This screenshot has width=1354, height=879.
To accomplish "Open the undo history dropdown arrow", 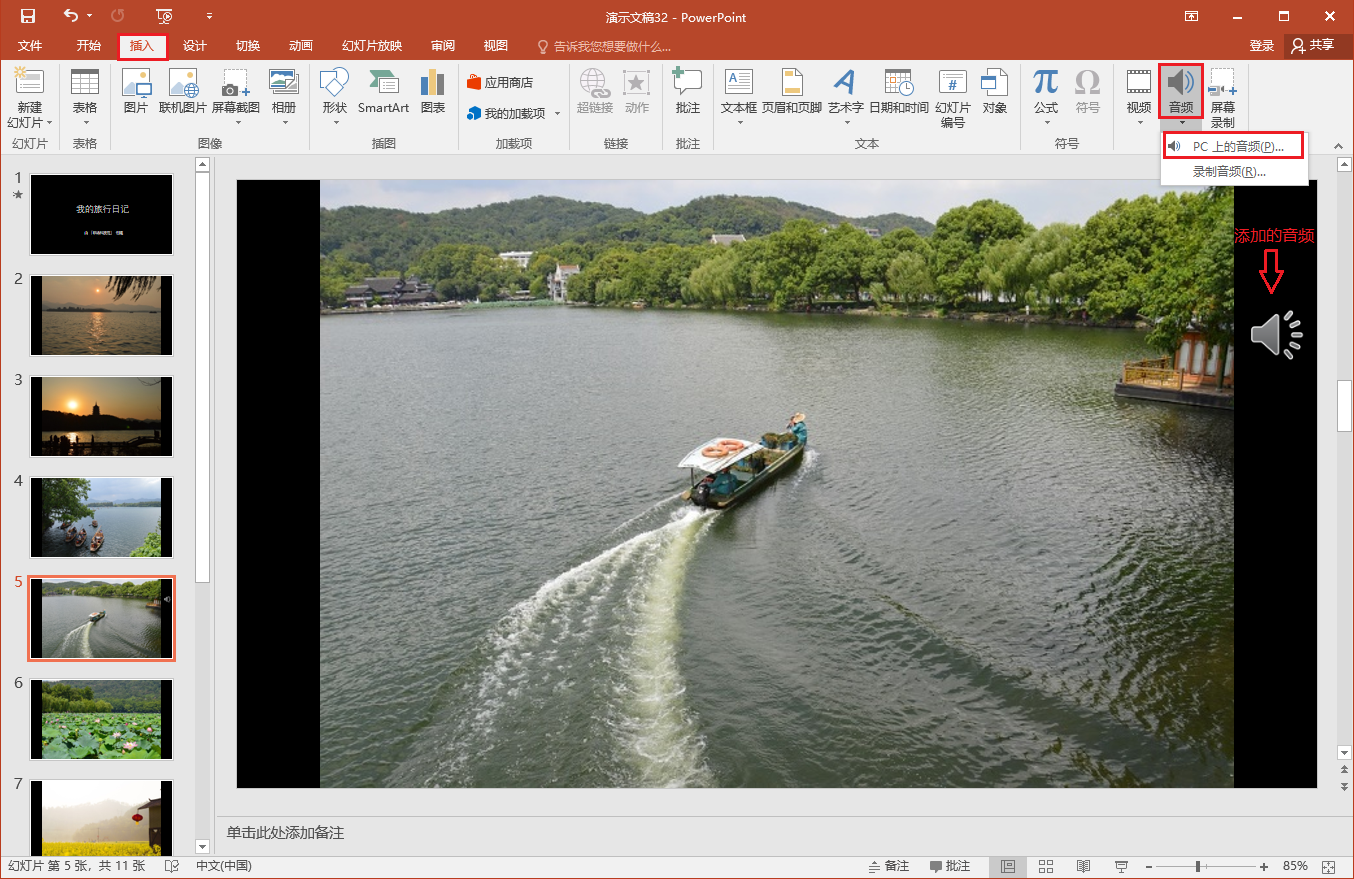I will [90, 16].
